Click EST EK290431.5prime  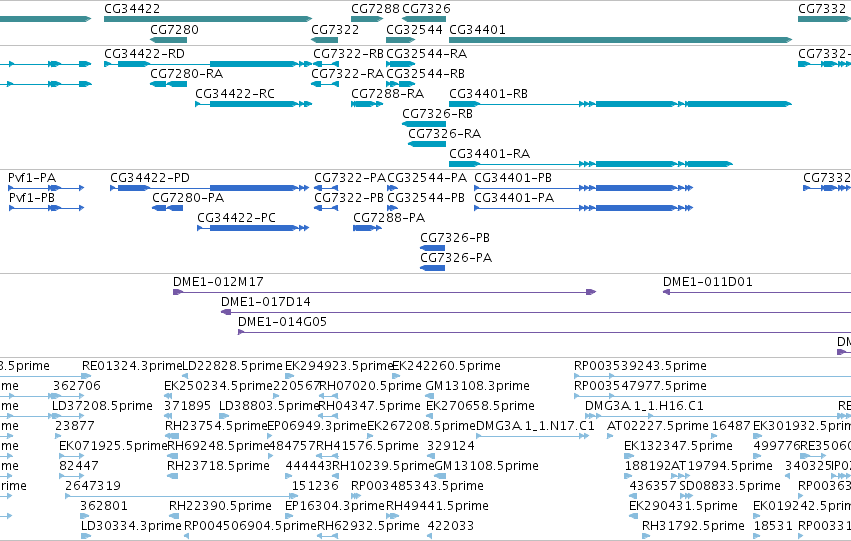tap(683, 507)
